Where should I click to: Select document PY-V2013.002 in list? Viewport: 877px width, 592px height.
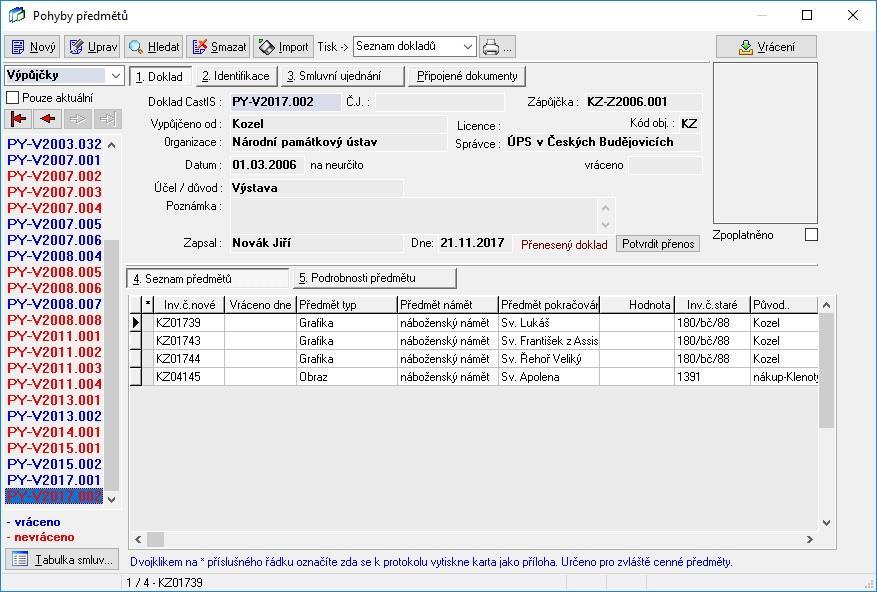point(54,416)
